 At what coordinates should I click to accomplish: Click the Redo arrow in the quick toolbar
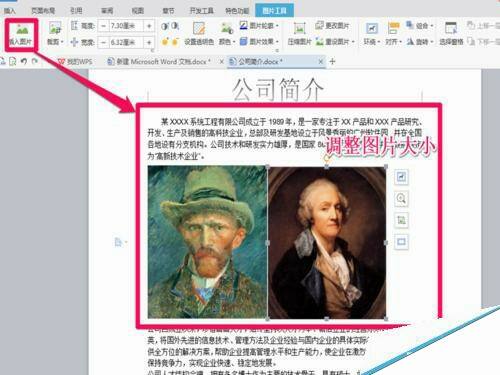[35, 61]
